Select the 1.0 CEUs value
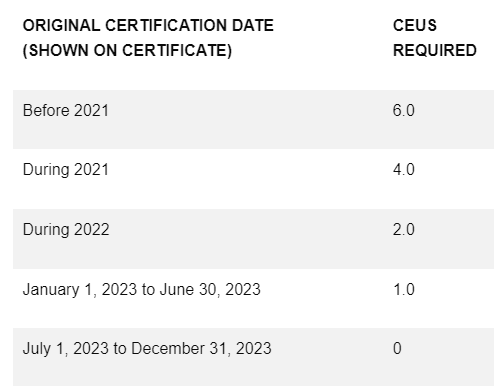This screenshot has width=494, height=386. coord(404,290)
